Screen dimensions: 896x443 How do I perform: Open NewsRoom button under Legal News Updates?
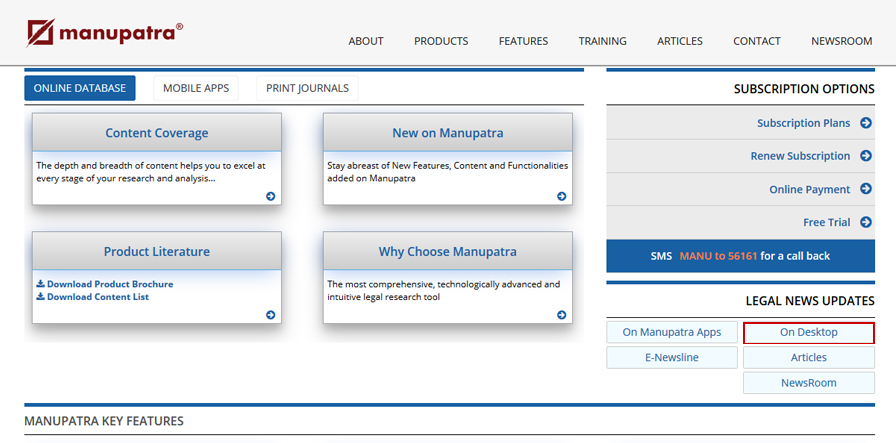pos(809,382)
